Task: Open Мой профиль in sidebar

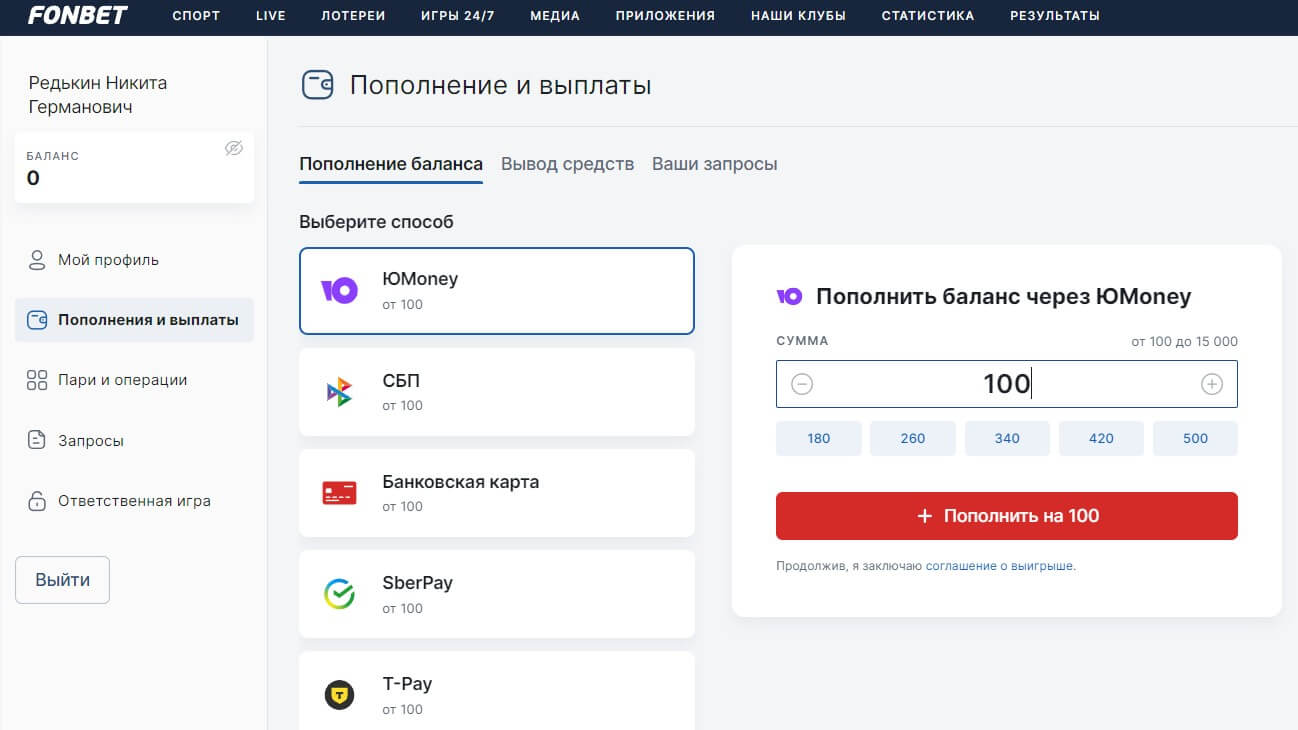Action: coord(134,260)
